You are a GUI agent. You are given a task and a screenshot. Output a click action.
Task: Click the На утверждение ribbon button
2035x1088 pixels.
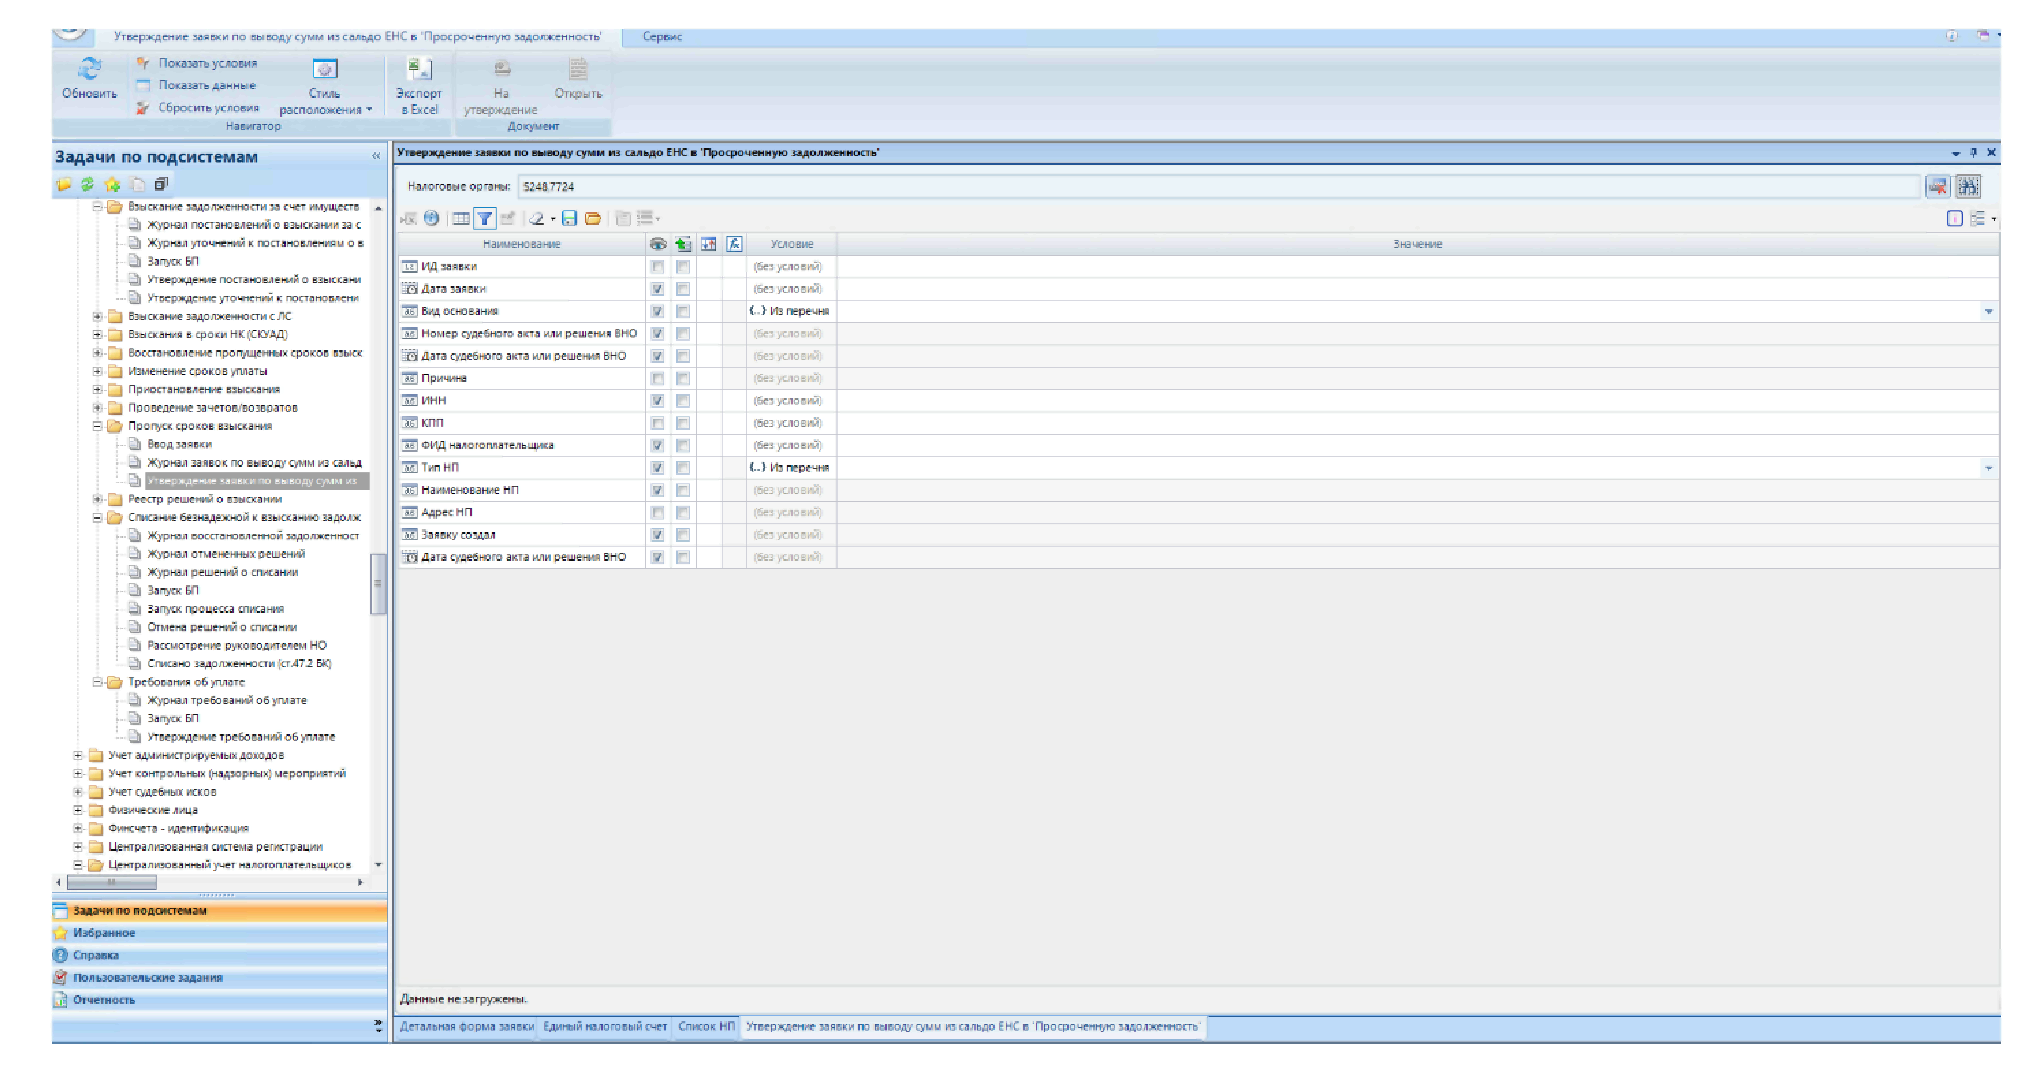(x=501, y=86)
